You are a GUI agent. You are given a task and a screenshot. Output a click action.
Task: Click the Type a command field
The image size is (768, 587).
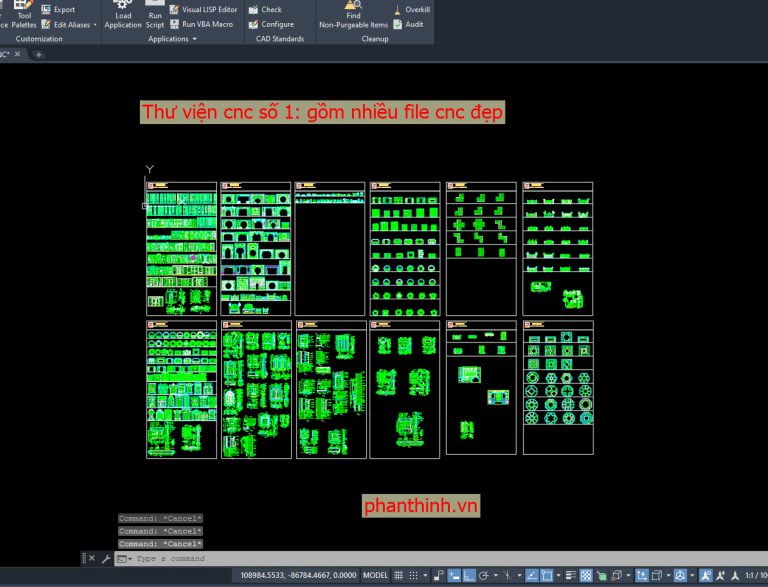[x=441, y=559]
